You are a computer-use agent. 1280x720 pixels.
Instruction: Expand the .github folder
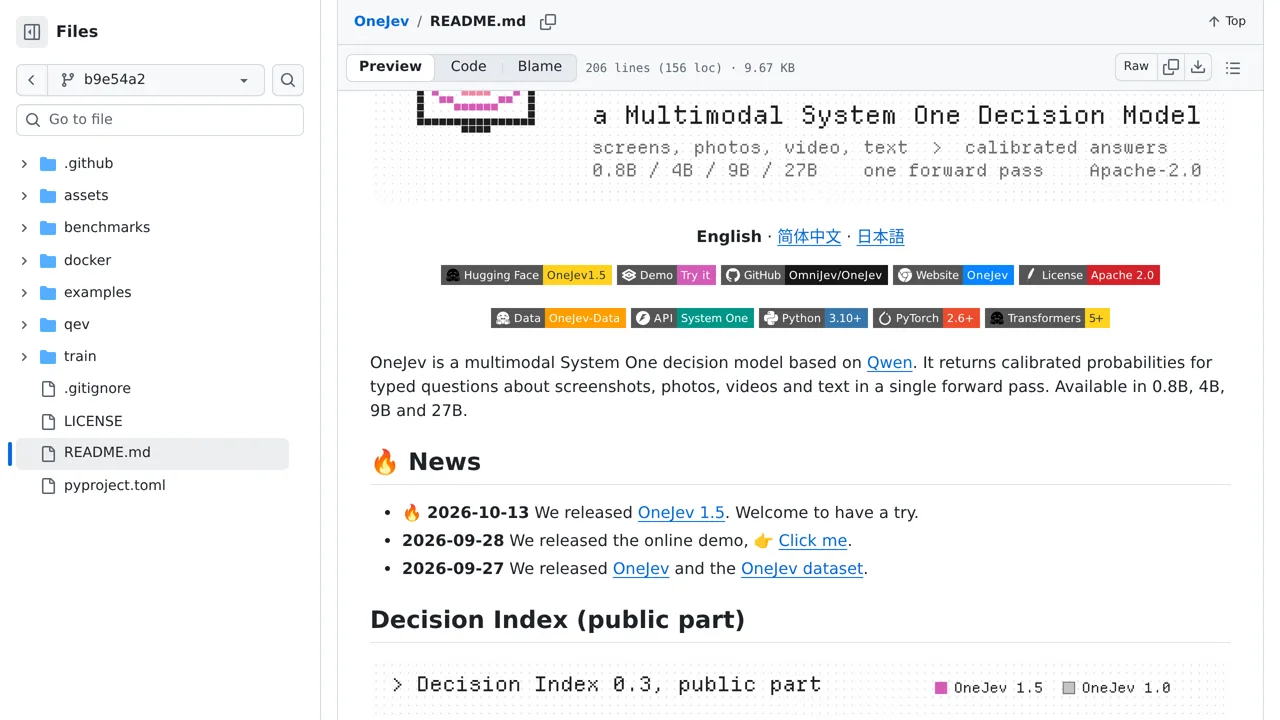click(24, 163)
